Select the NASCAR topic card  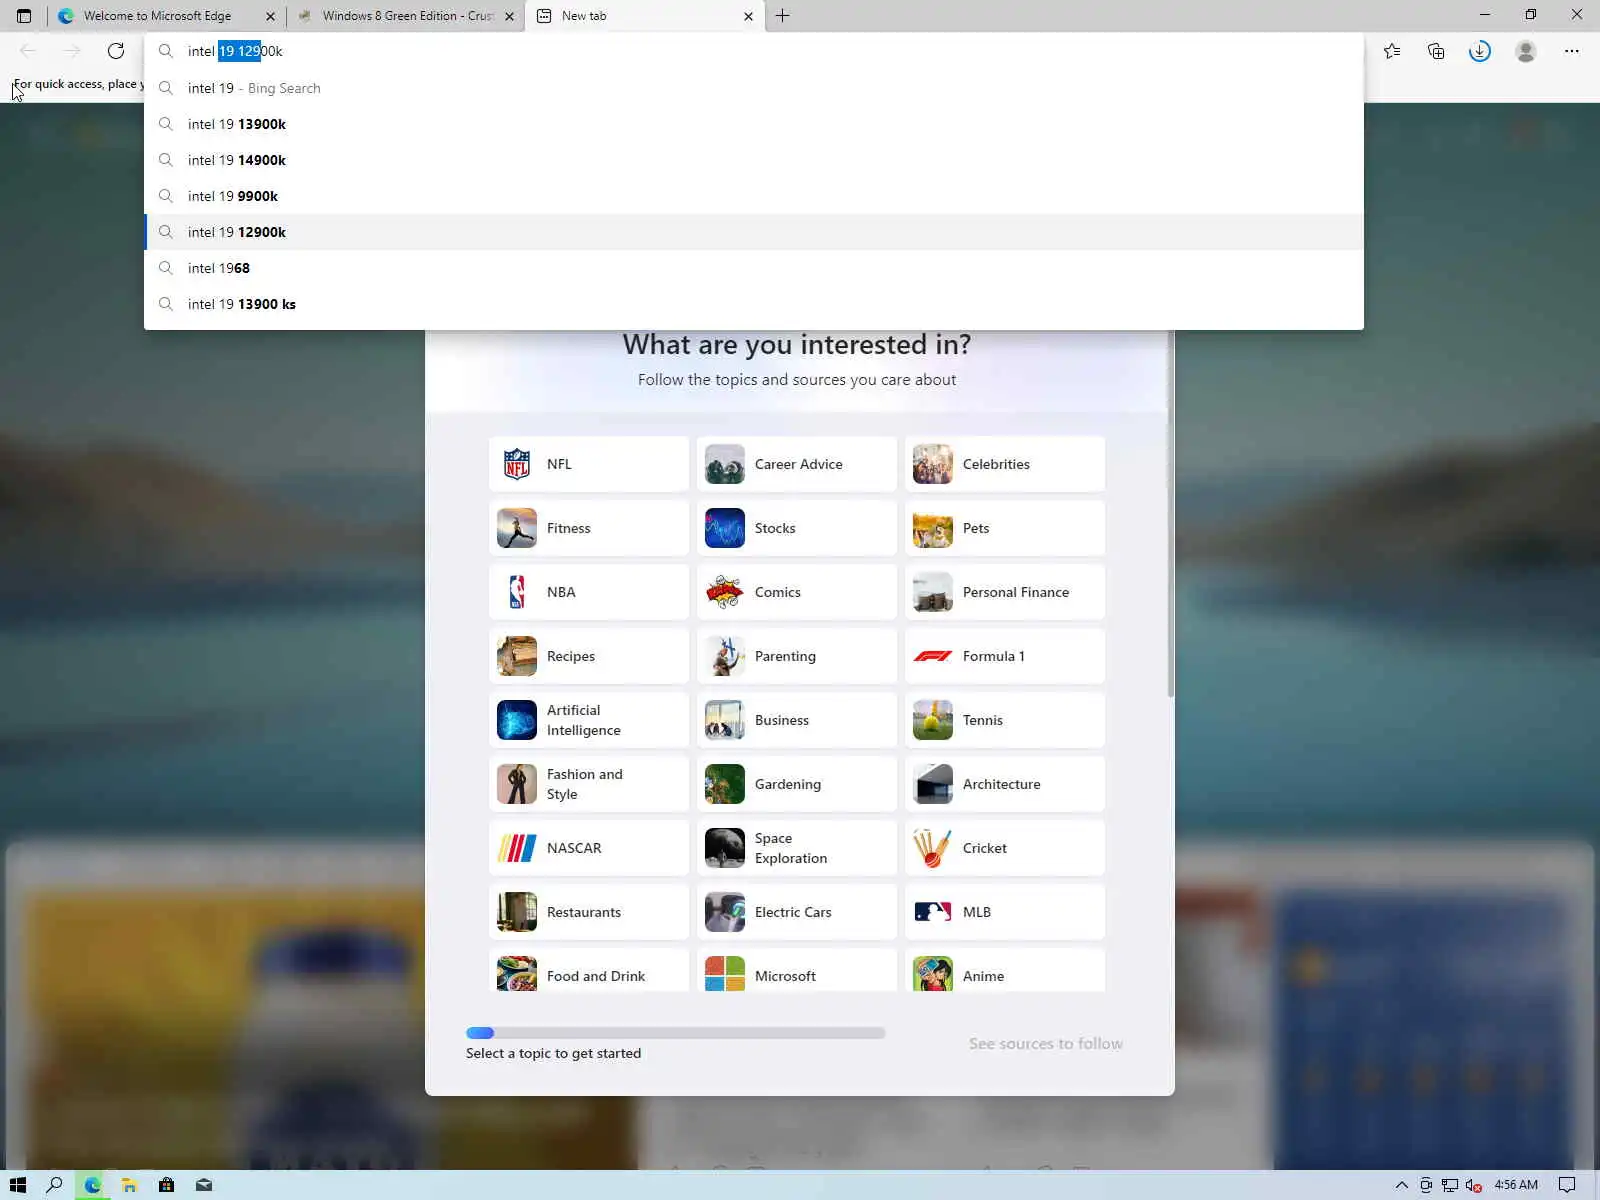coord(589,848)
